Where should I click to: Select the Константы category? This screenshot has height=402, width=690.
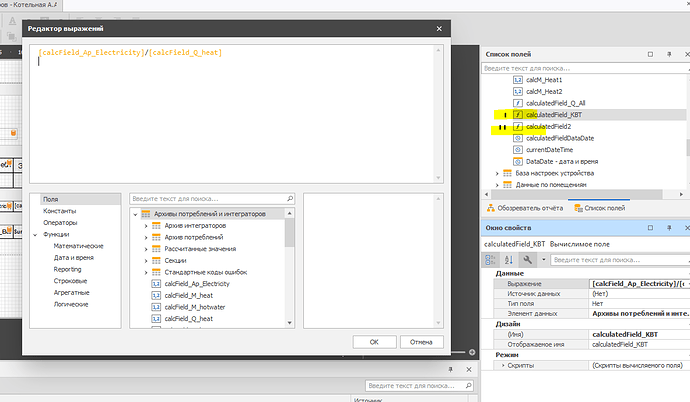click(59, 211)
